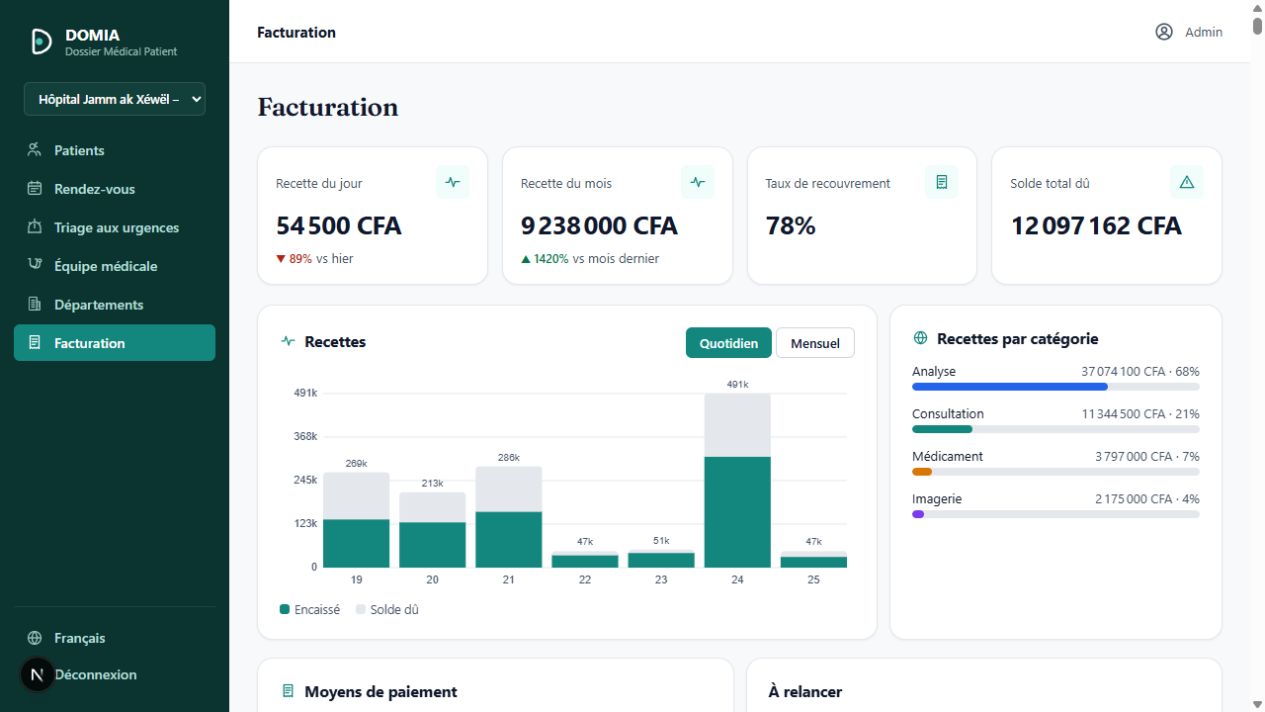1265x712 pixels.
Task: Click the Triage aux urgences icon
Action: (35, 227)
